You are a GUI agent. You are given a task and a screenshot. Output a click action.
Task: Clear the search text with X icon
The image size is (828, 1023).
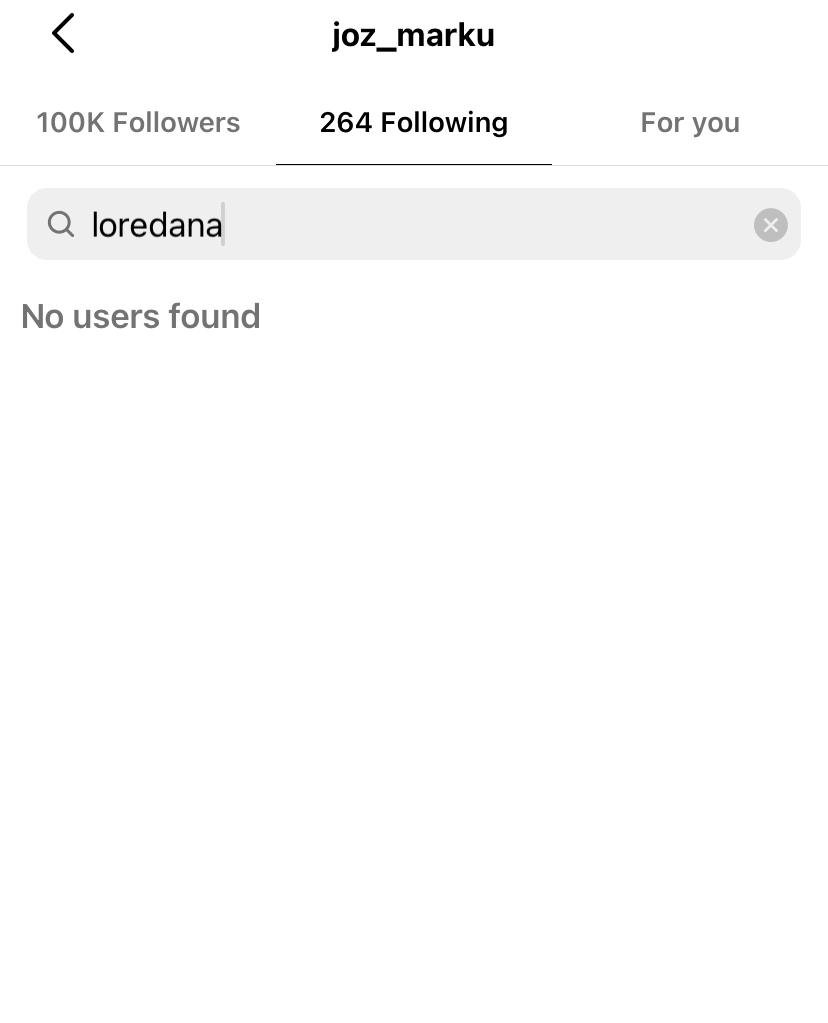770,225
